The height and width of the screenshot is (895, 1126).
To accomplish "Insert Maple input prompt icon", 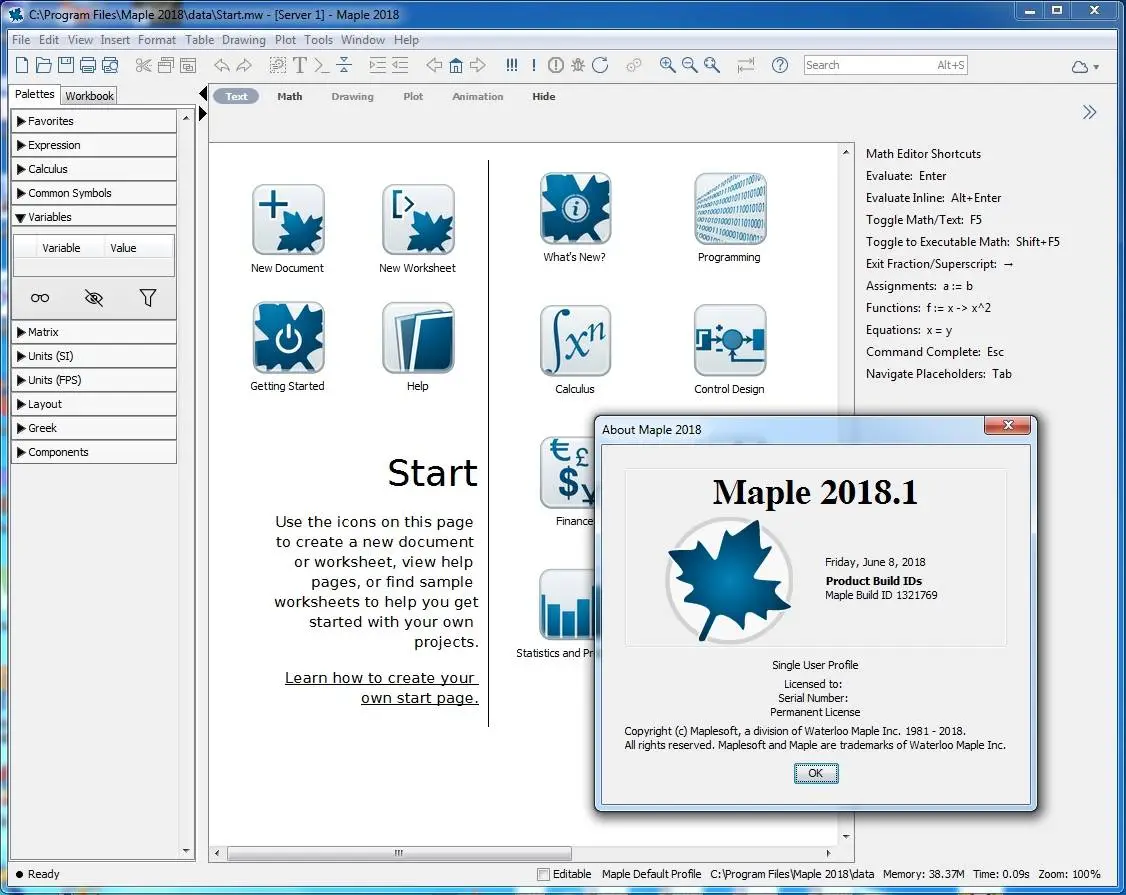I will point(322,65).
